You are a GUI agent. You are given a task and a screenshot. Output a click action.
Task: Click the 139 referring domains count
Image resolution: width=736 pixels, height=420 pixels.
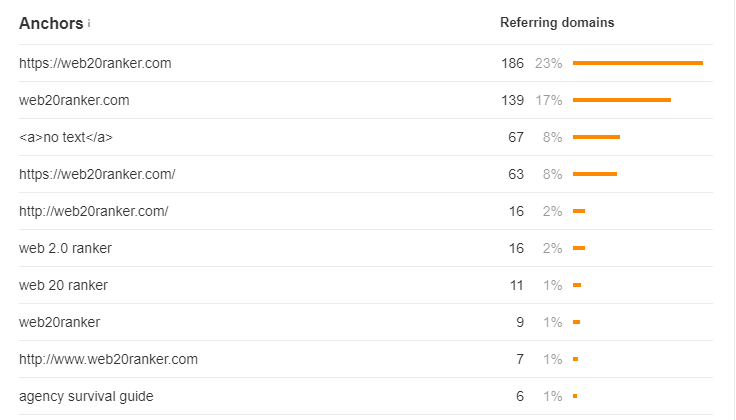[513, 100]
